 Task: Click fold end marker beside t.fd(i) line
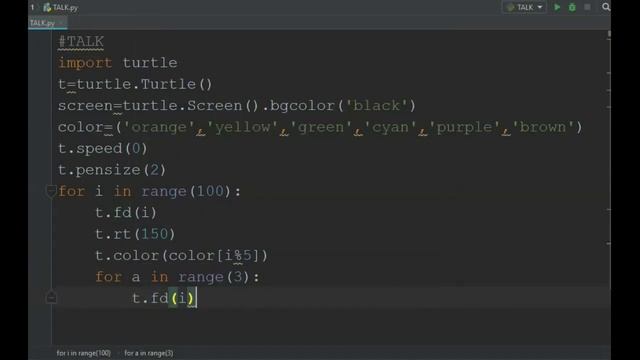click(51, 298)
